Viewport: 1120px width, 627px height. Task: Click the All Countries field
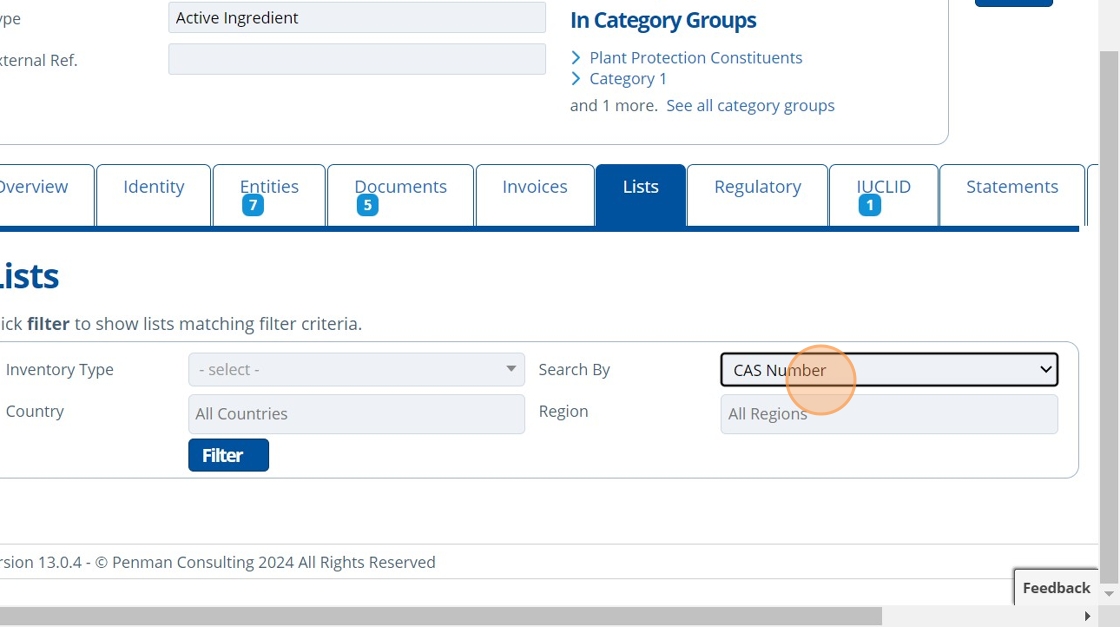click(x=356, y=414)
